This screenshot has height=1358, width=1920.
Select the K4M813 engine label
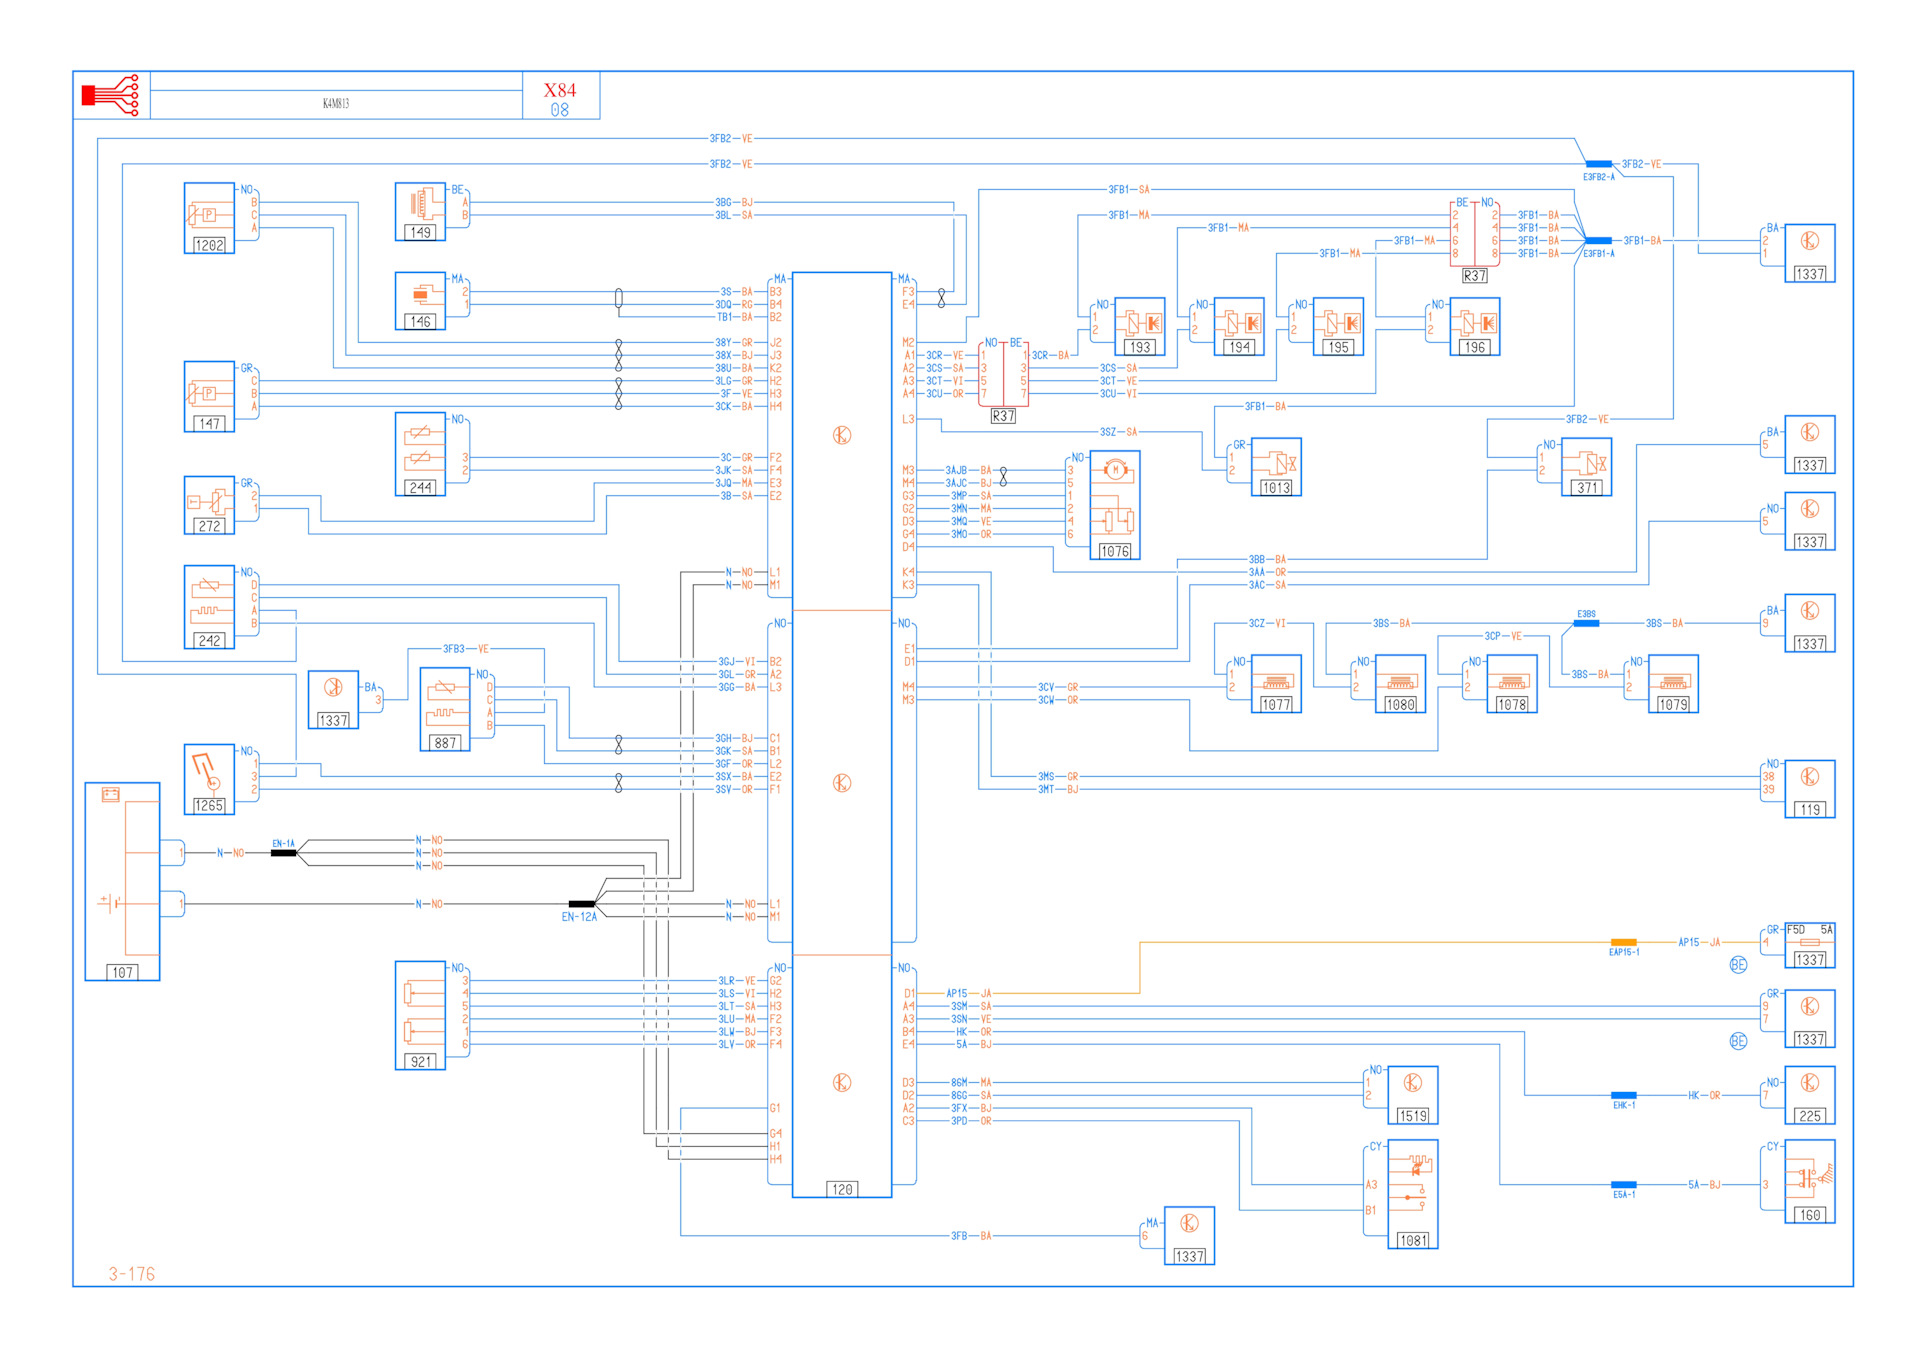click(x=336, y=104)
